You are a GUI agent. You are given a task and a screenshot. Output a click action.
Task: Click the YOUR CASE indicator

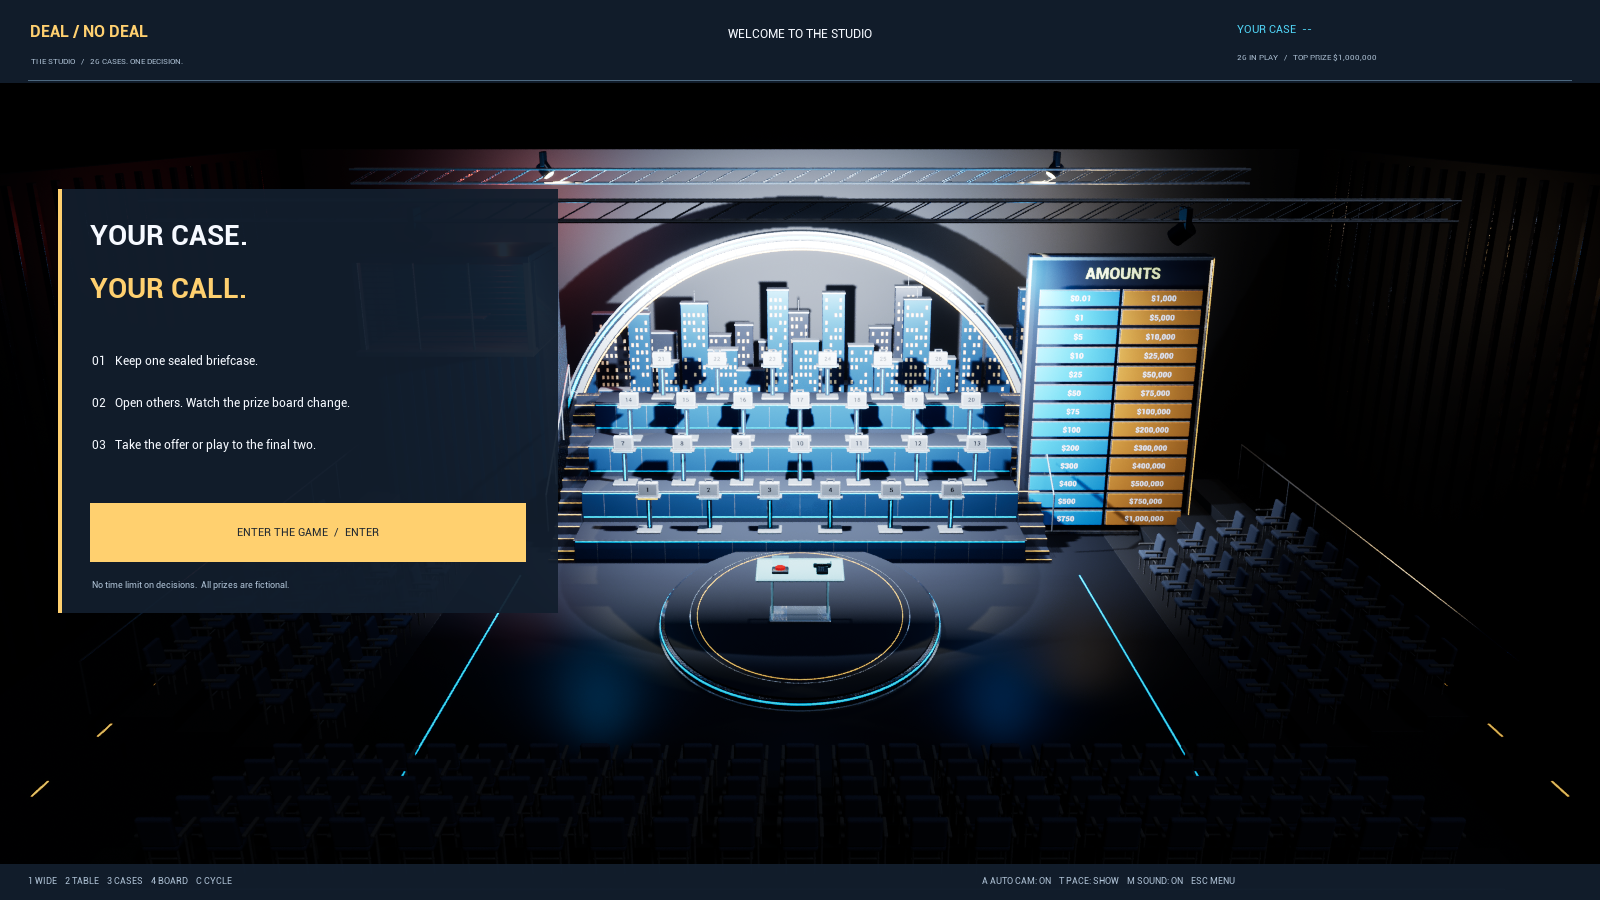click(x=1274, y=29)
